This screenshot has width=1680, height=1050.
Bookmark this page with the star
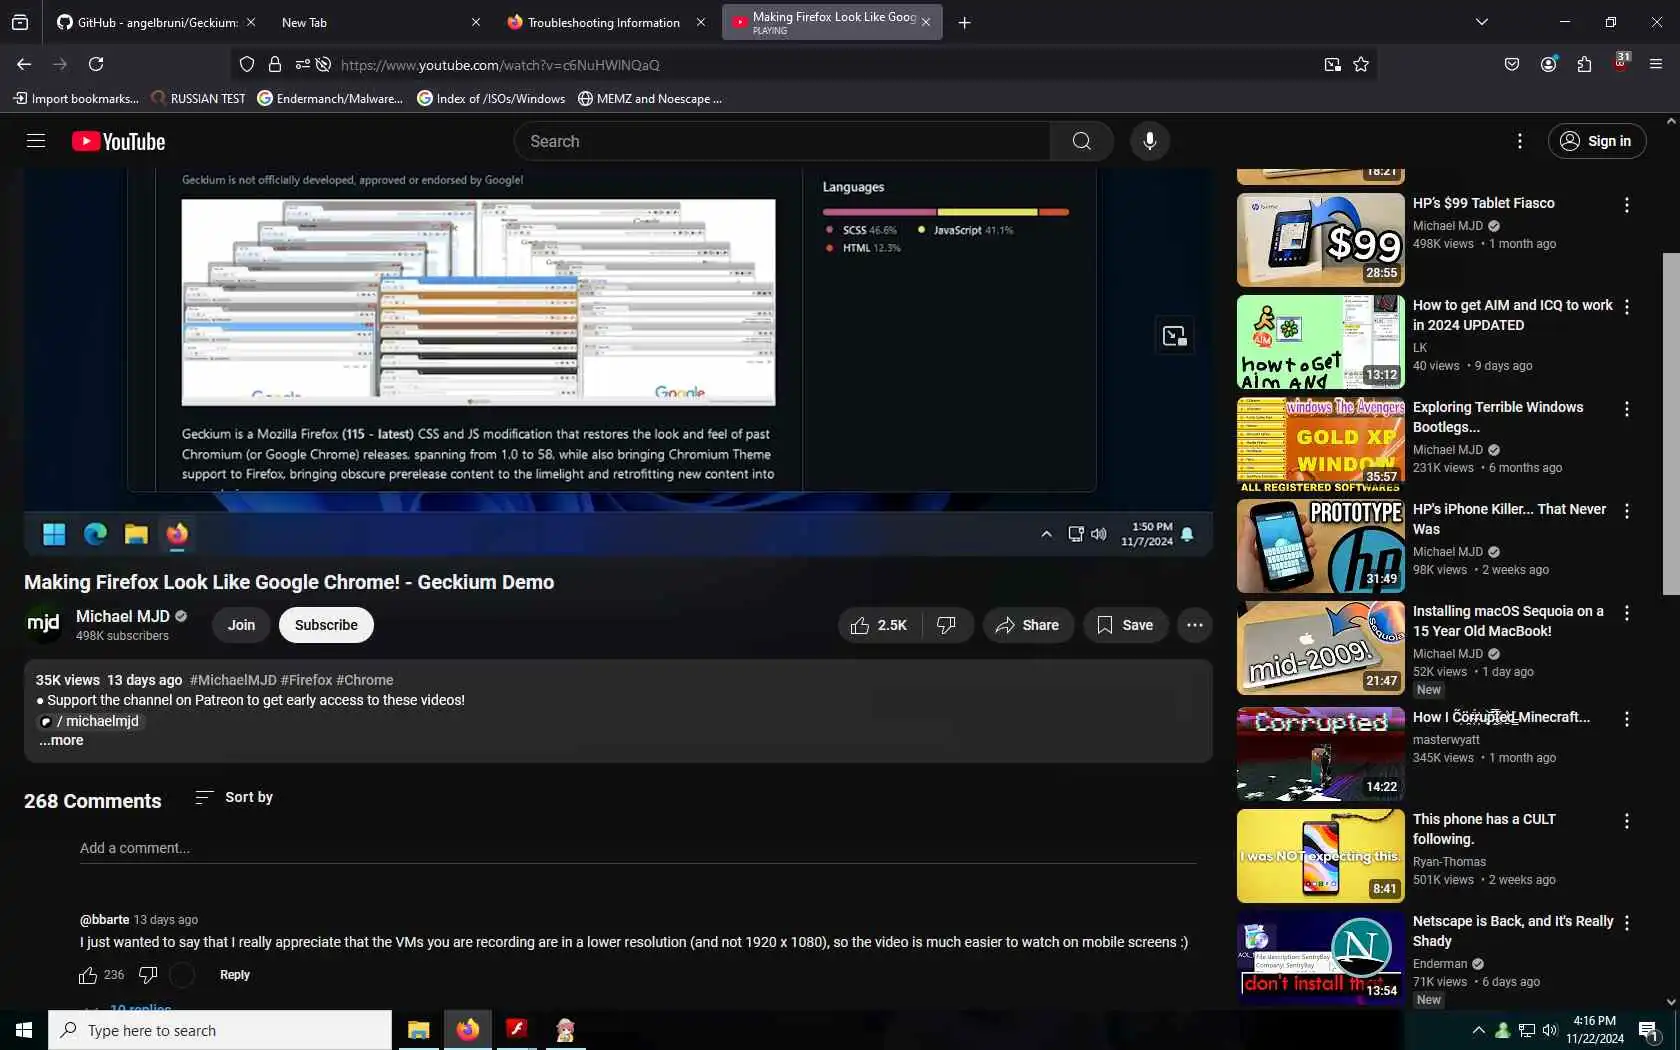1361,65
